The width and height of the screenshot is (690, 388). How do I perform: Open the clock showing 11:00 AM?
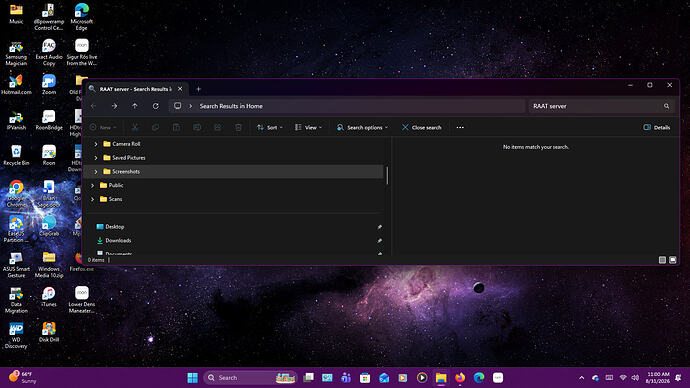pyautogui.click(x=658, y=377)
